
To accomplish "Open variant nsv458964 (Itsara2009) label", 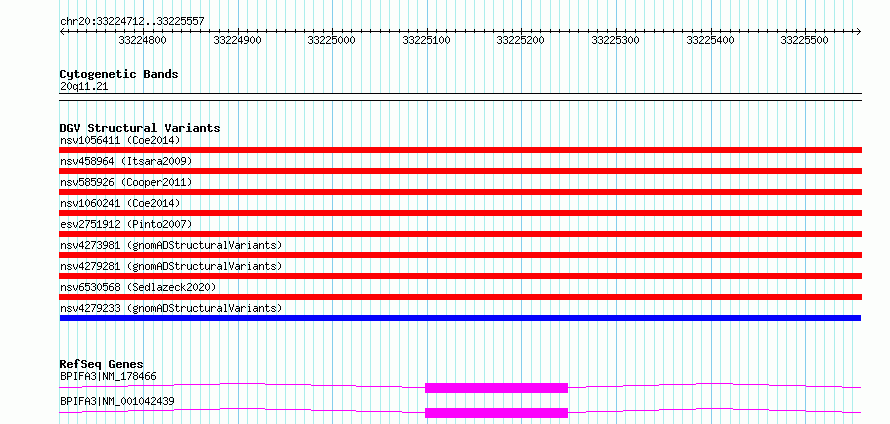I will click(126, 161).
